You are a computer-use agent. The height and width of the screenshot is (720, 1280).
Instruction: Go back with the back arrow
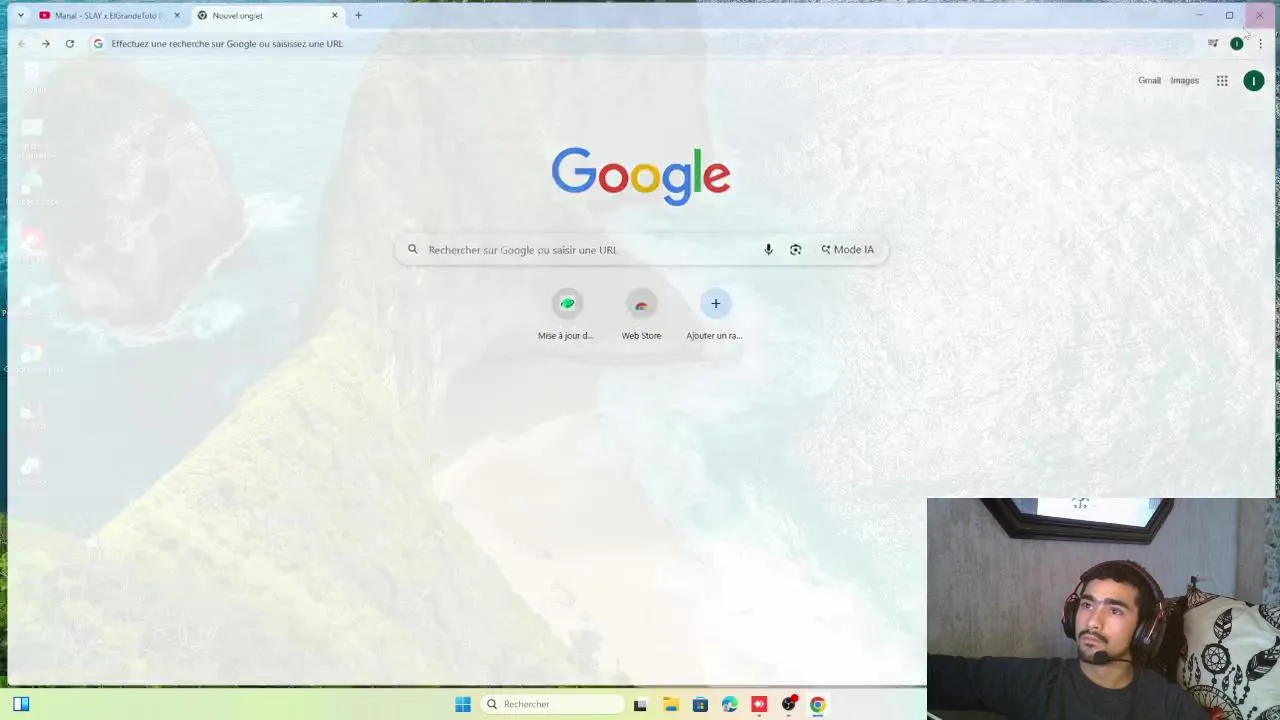click(x=22, y=44)
